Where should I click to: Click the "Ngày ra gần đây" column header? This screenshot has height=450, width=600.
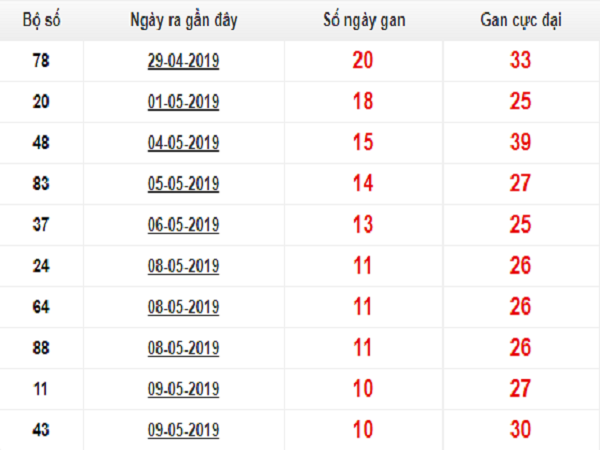(183, 20)
